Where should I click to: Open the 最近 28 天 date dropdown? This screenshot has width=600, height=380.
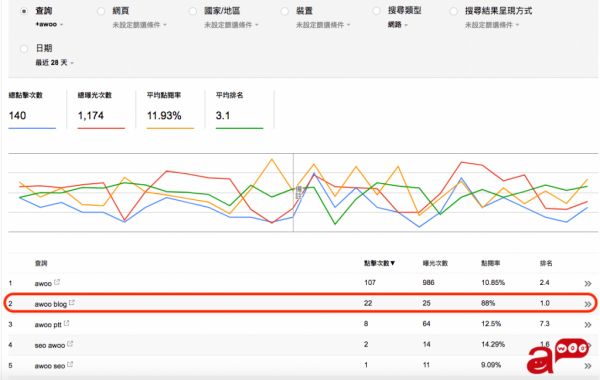[x=54, y=62]
